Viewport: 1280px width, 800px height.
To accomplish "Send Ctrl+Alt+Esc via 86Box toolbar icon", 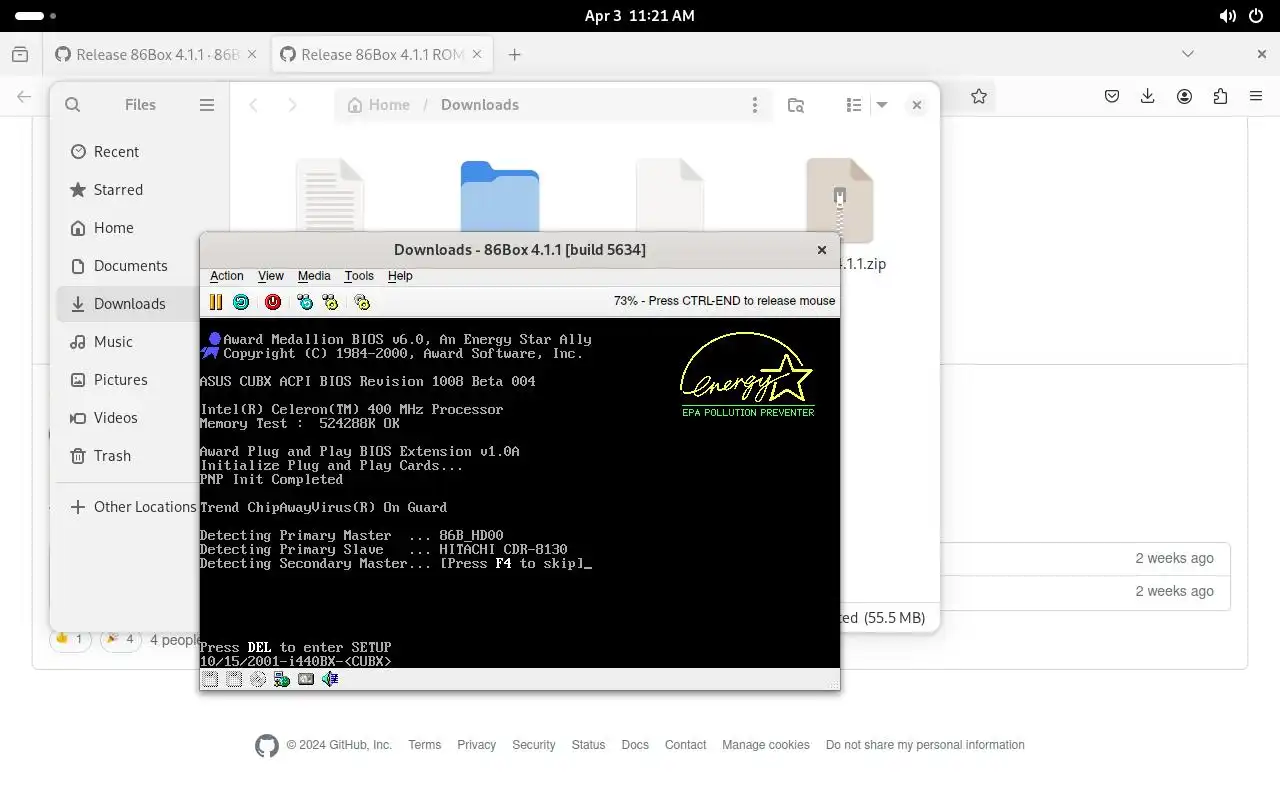I will click(330, 302).
